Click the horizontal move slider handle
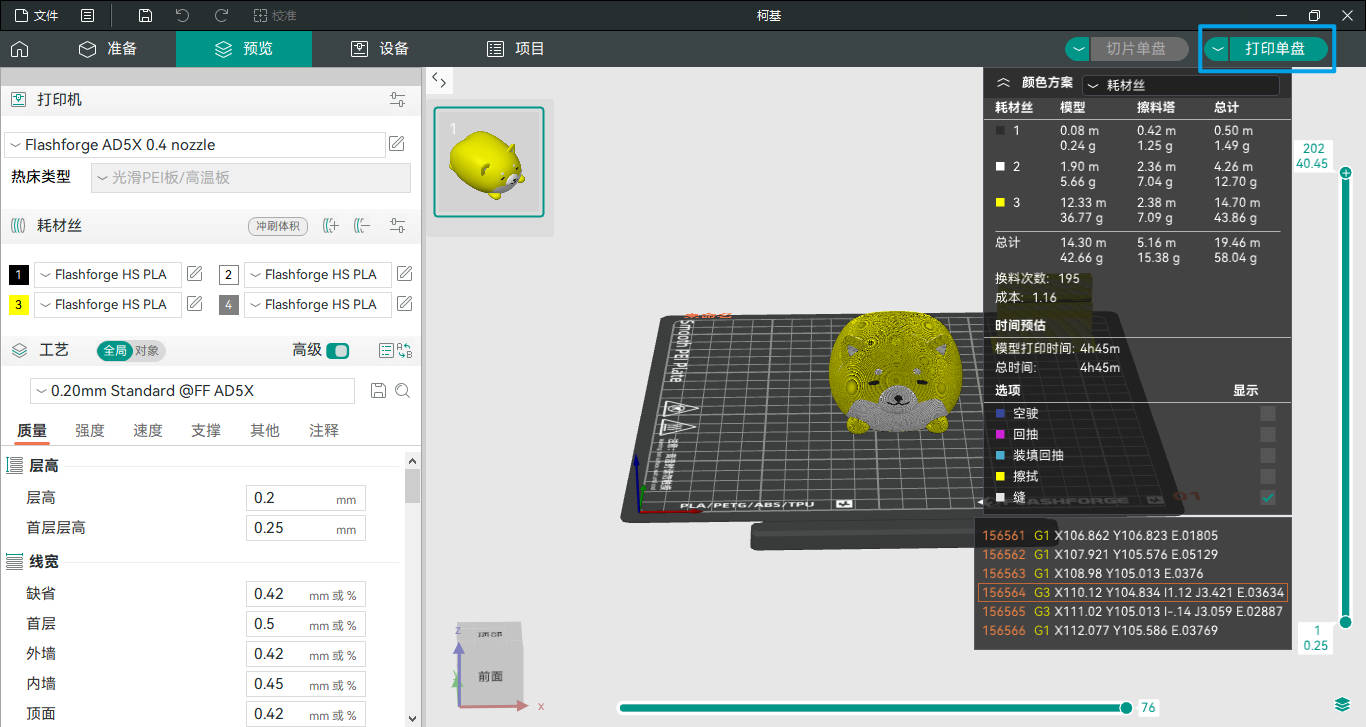1366x727 pixels. [x=1126, y=708]
